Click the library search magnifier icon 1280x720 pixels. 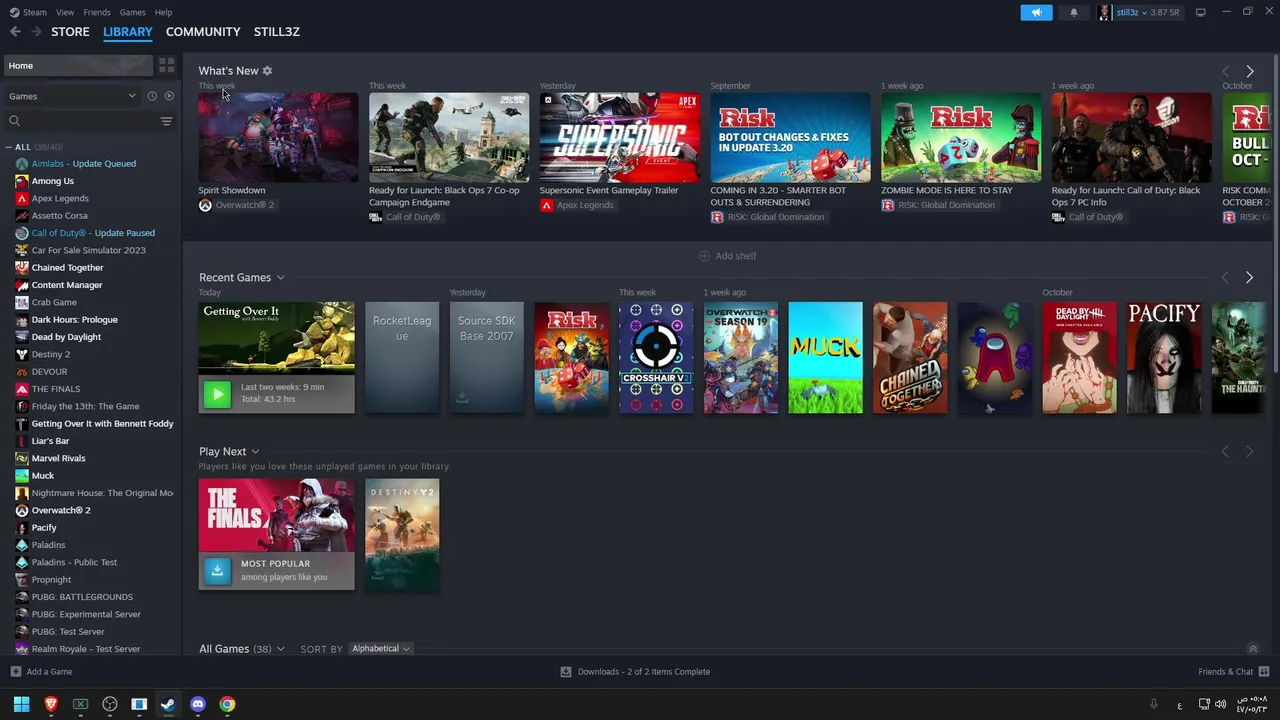pyautogui.click(x=14, y=121)
